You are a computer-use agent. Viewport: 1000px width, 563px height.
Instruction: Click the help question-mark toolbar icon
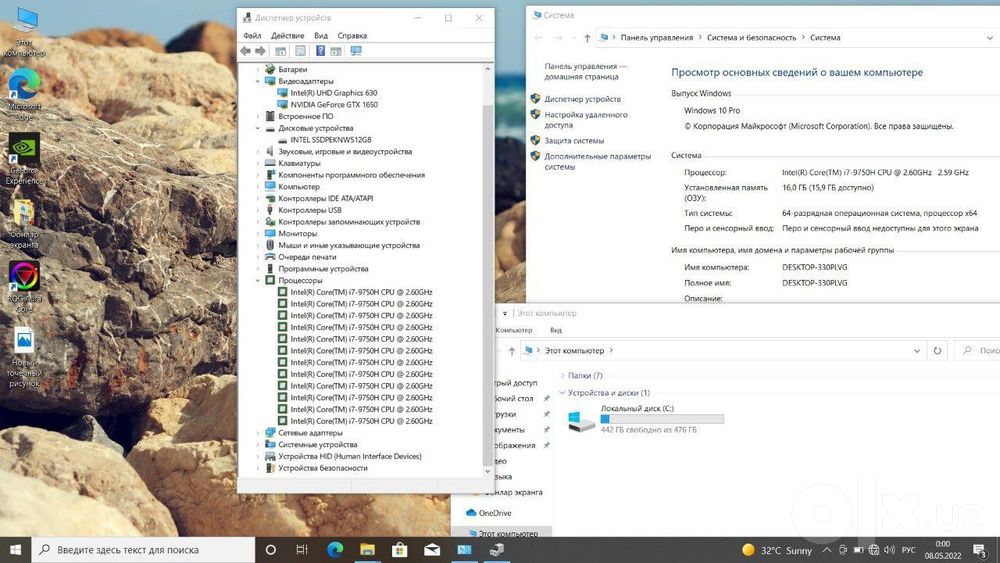pyautogui.click(x=320, y=51)
